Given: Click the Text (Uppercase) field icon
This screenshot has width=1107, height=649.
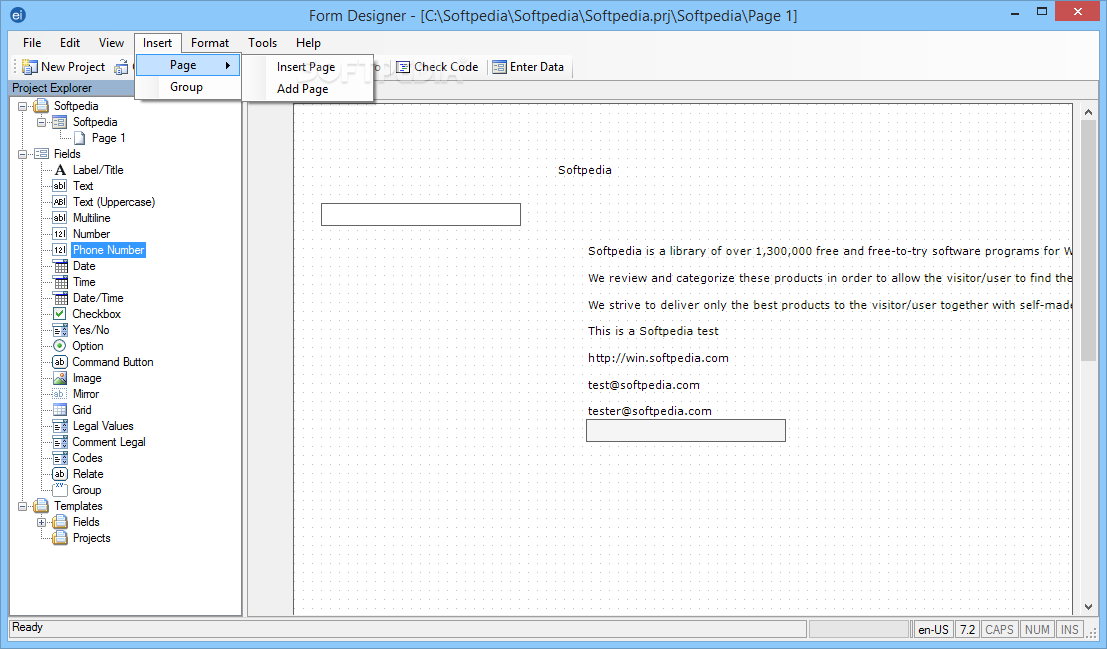Looking at the screenshot, I should (60, 202).
